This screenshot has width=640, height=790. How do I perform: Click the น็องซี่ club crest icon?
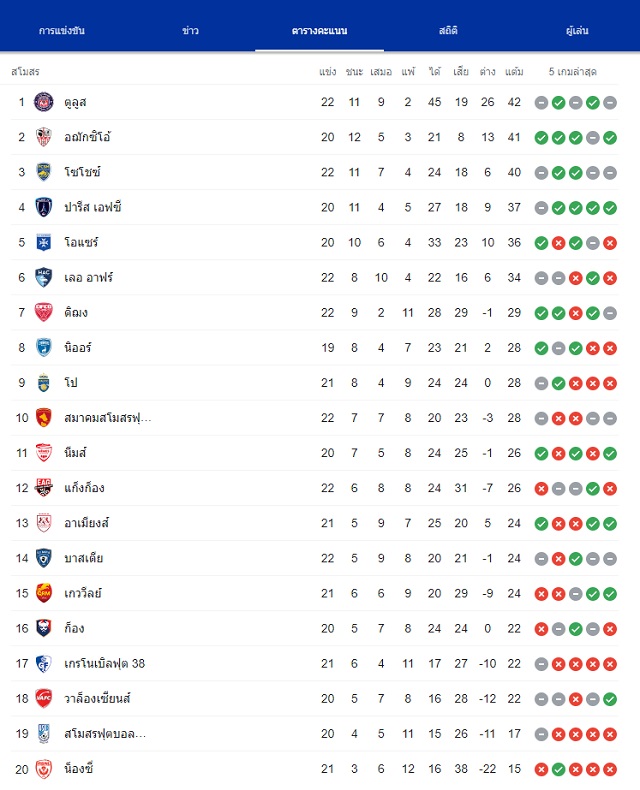coord(44,769)
